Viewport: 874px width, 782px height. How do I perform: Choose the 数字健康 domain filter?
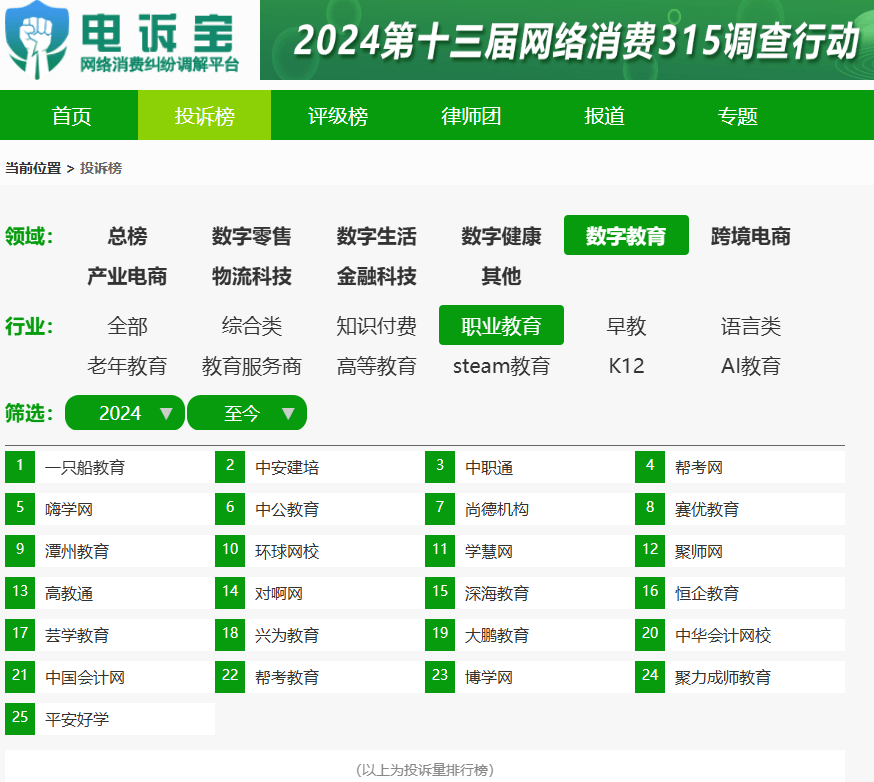[x=501, y=236]
